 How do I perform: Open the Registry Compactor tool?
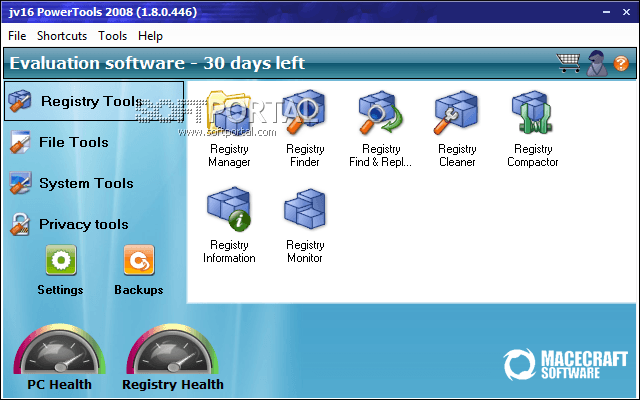coord(533,129)
